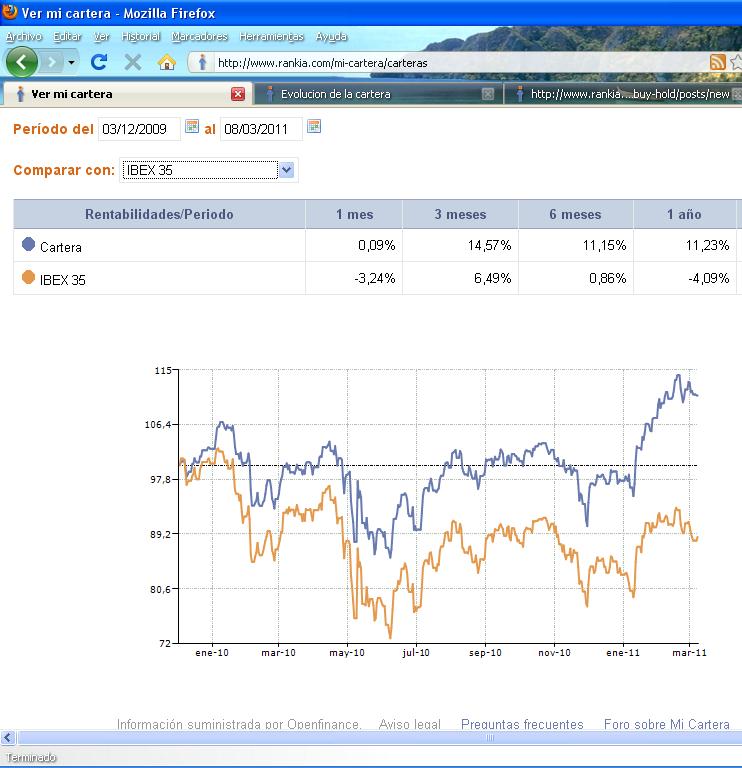Close the 'Ver mi cartera' tab
Screen dimensions: 742x768
coord(238,94)
